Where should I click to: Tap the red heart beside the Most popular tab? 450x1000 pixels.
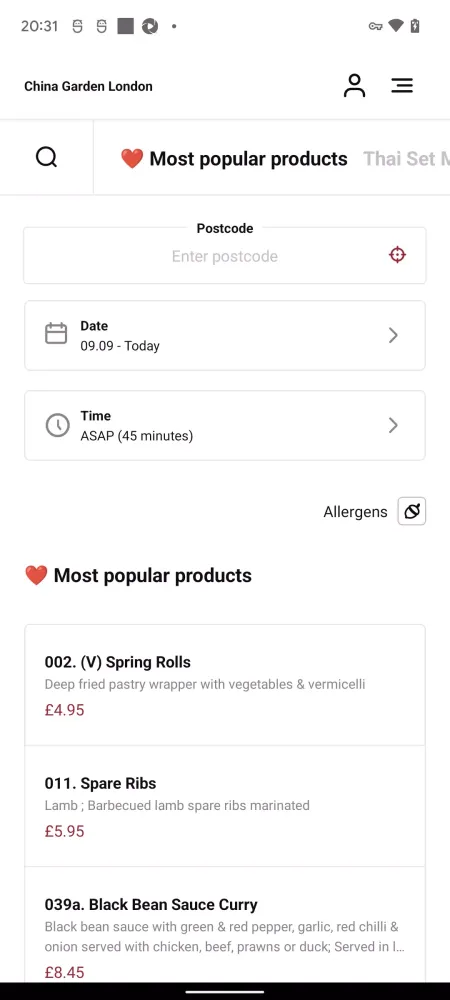click(132, 159)
